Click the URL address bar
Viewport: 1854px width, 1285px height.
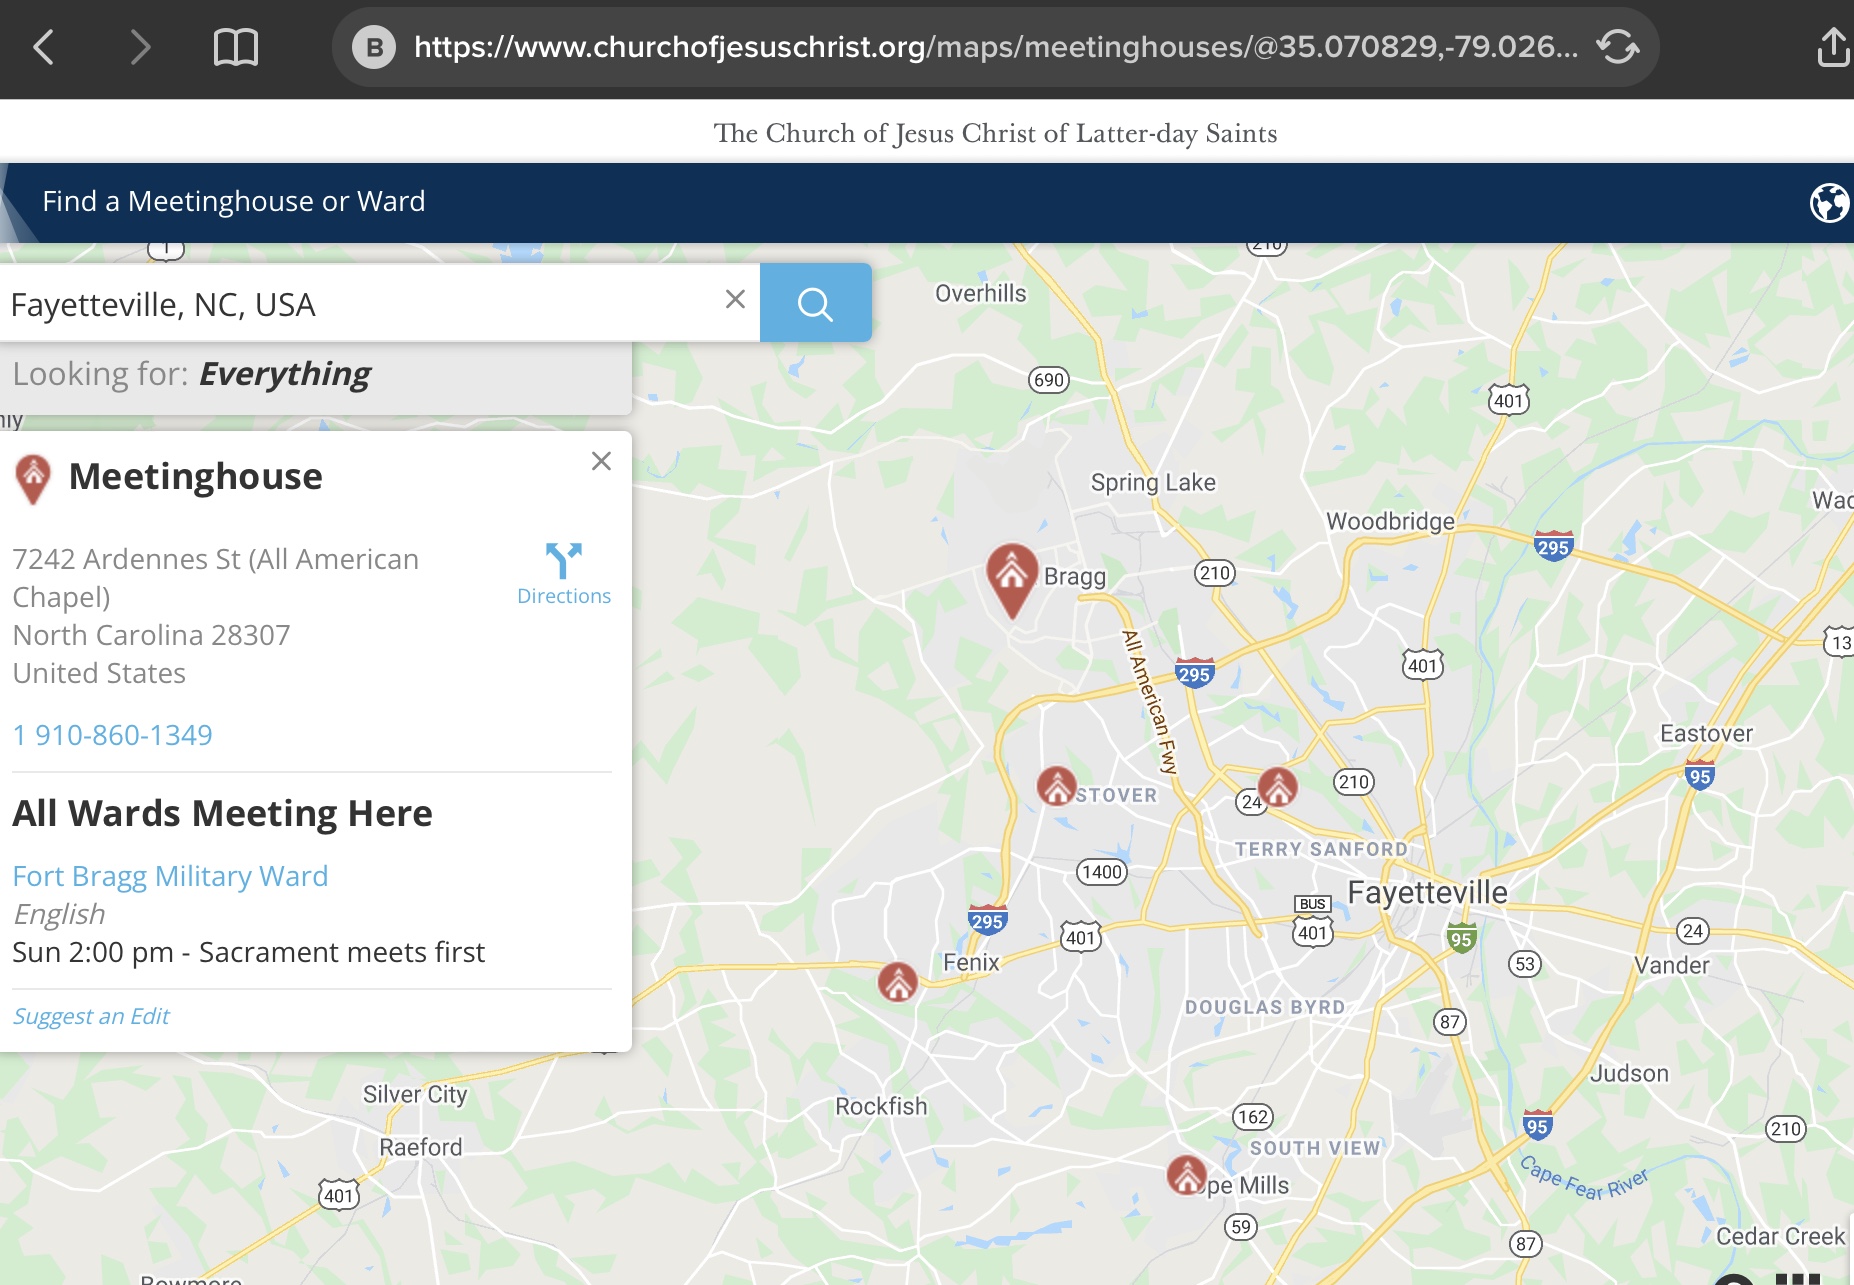[x=995, y=47]
